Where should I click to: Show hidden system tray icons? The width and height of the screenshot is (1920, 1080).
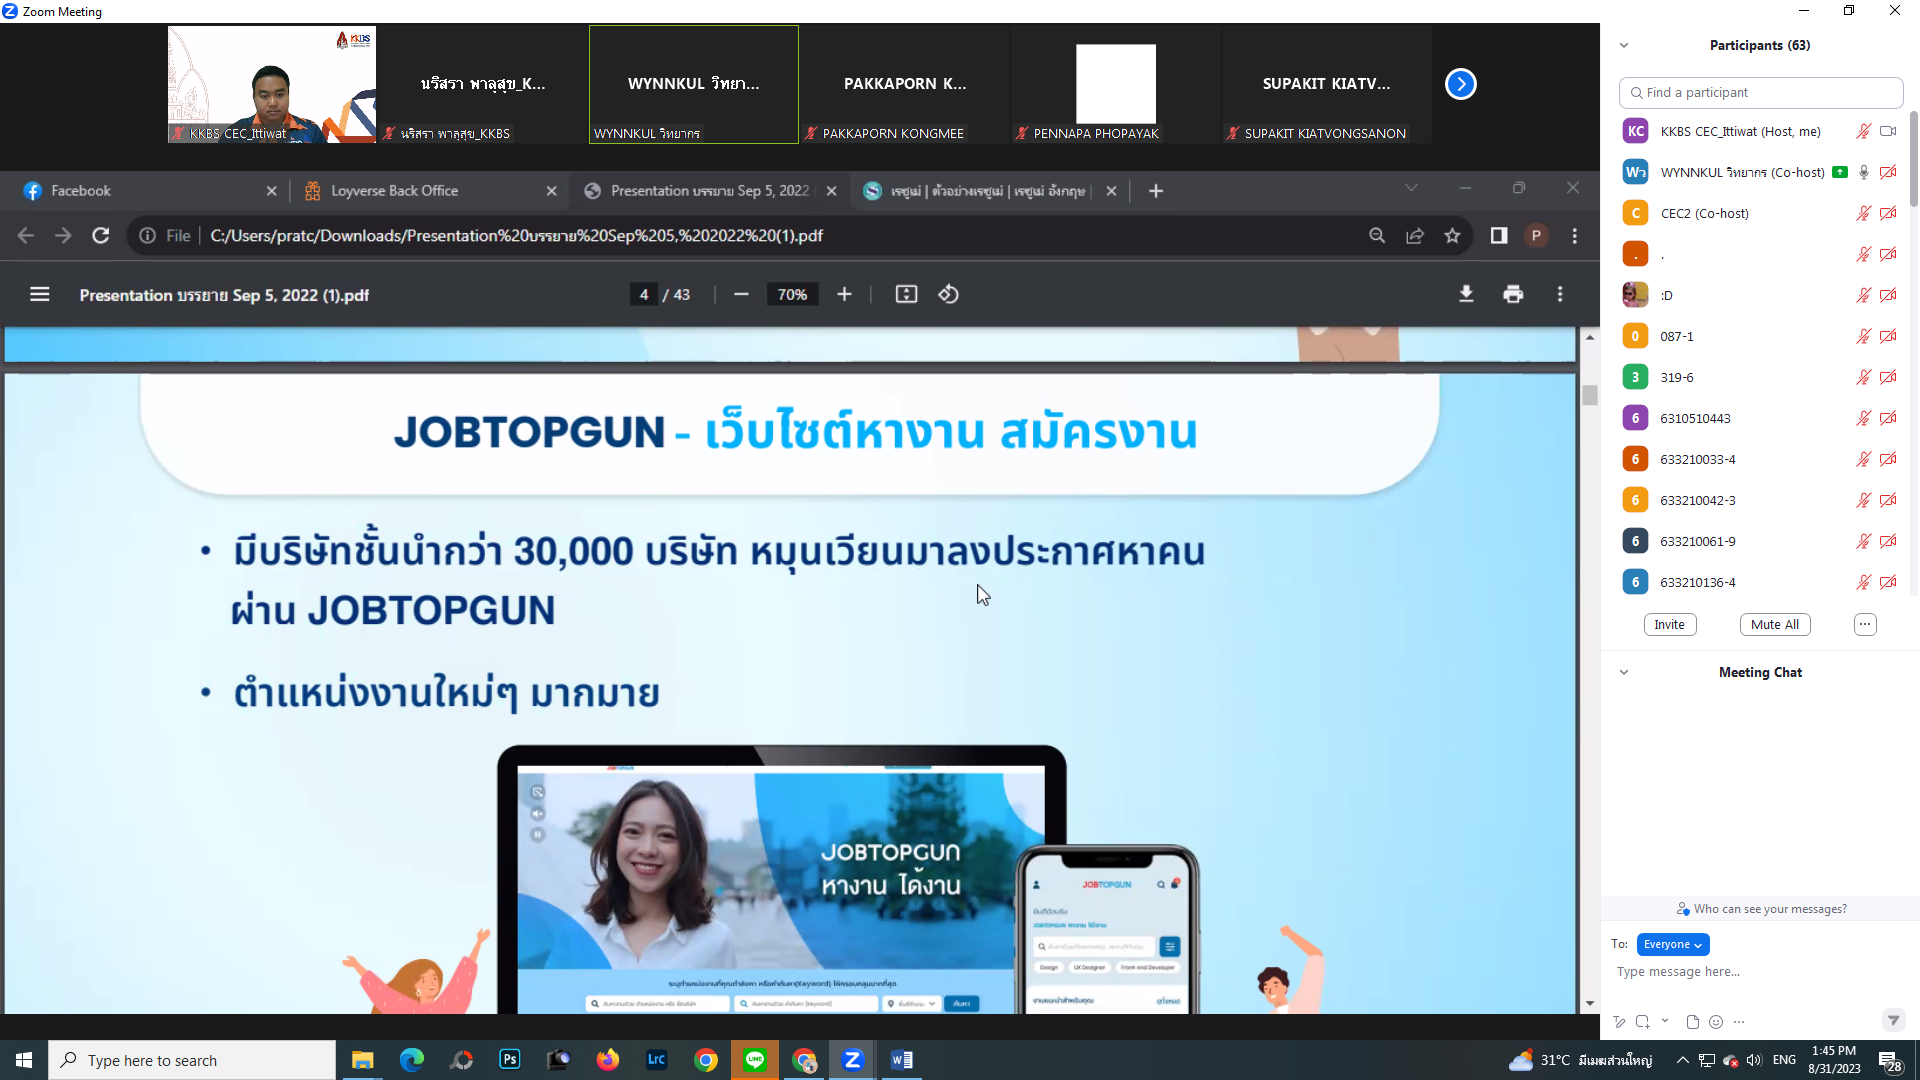1682,1060
